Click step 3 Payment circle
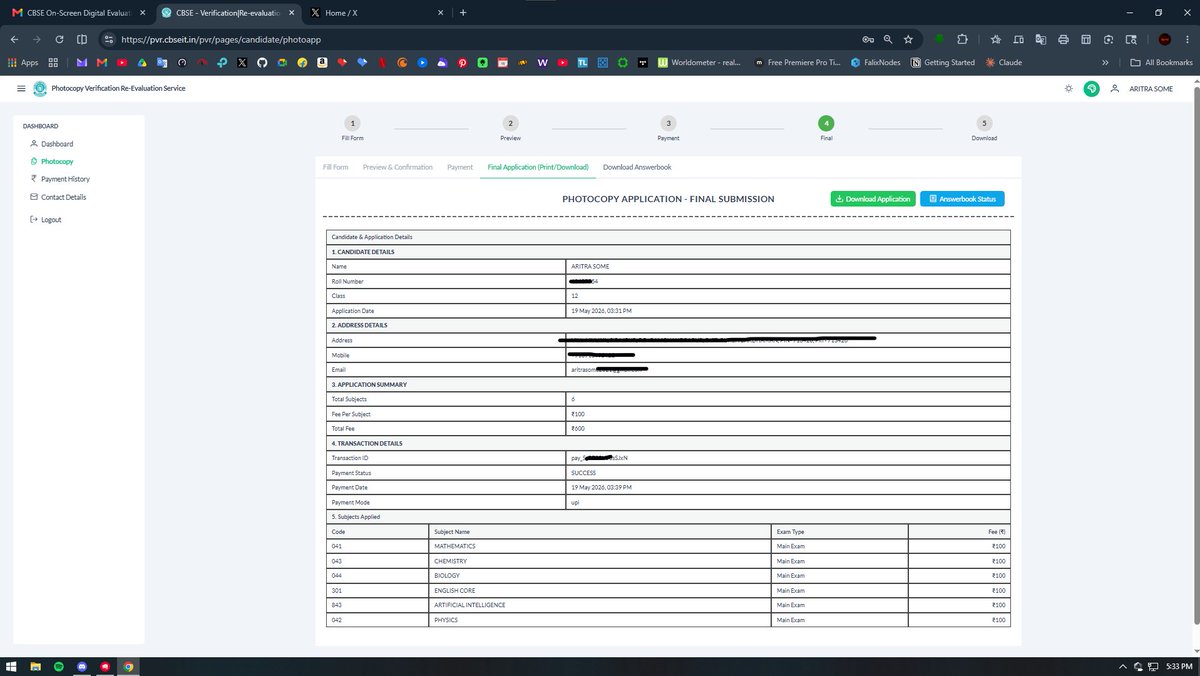The height and width of the screenshot is (676, 1200). coord(668,123)
